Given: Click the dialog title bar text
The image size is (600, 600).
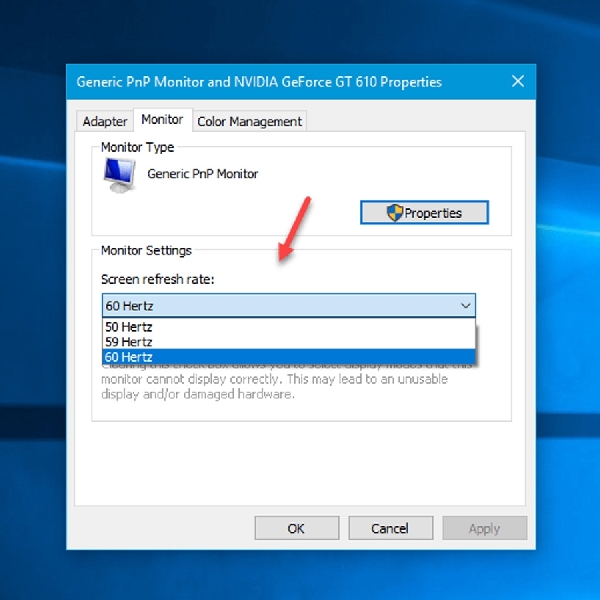Looking at the screenshot, I should pos(259,82).
